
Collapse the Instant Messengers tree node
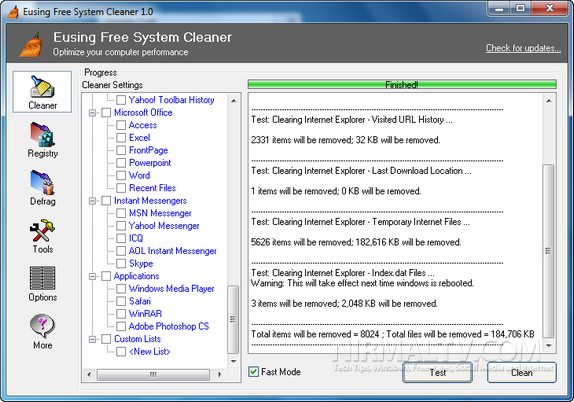(93, 201)
